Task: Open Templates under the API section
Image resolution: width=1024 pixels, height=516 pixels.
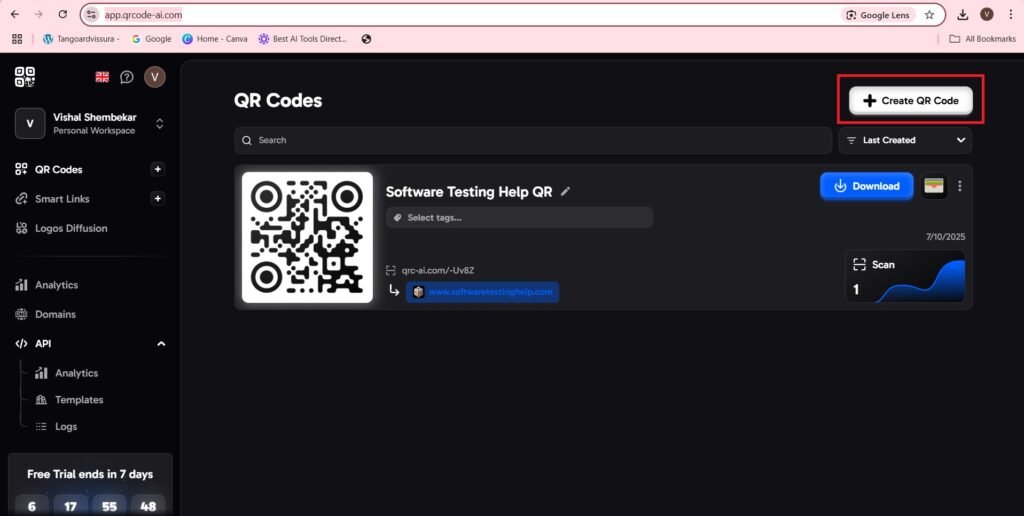Action: click(79, 400)
